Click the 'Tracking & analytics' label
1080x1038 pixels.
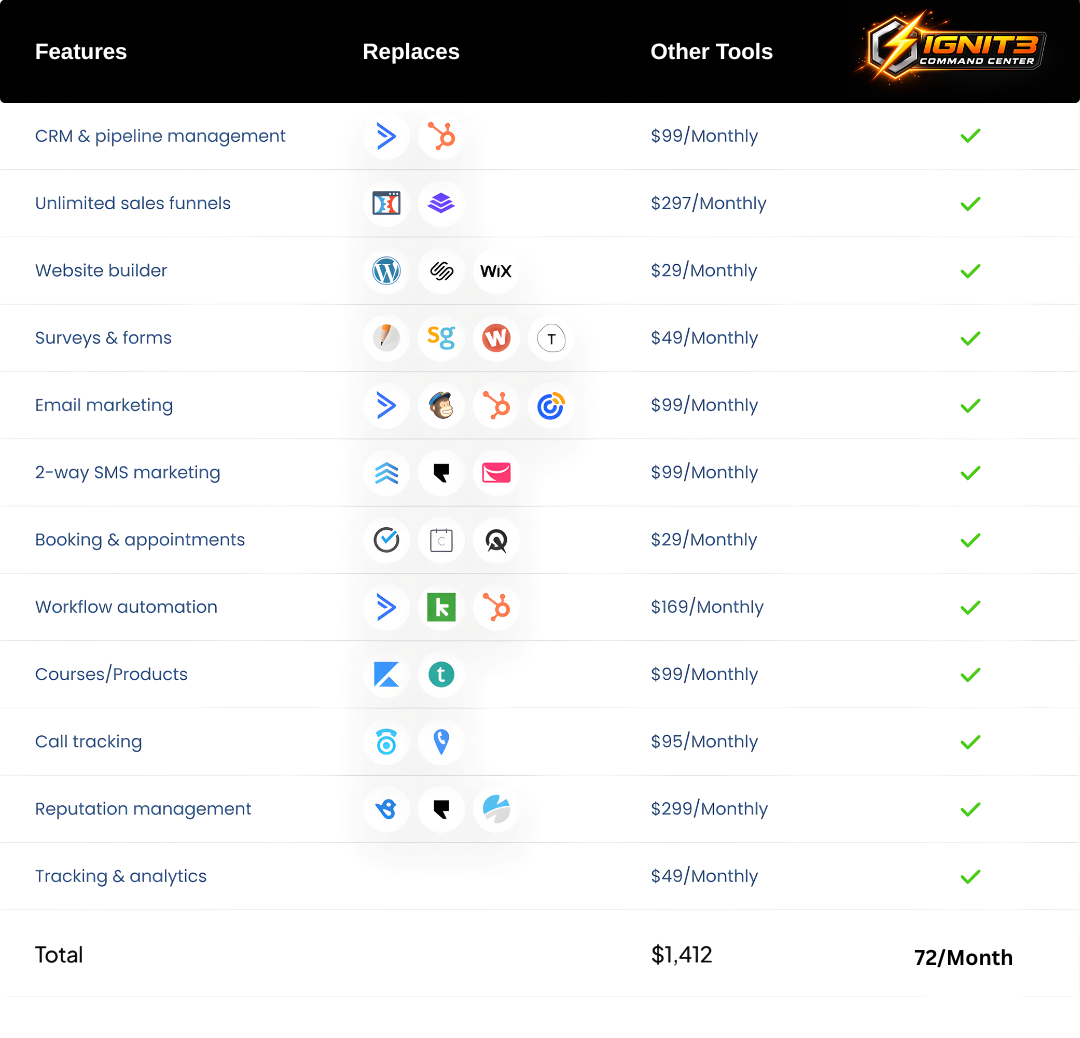point(121,876)
